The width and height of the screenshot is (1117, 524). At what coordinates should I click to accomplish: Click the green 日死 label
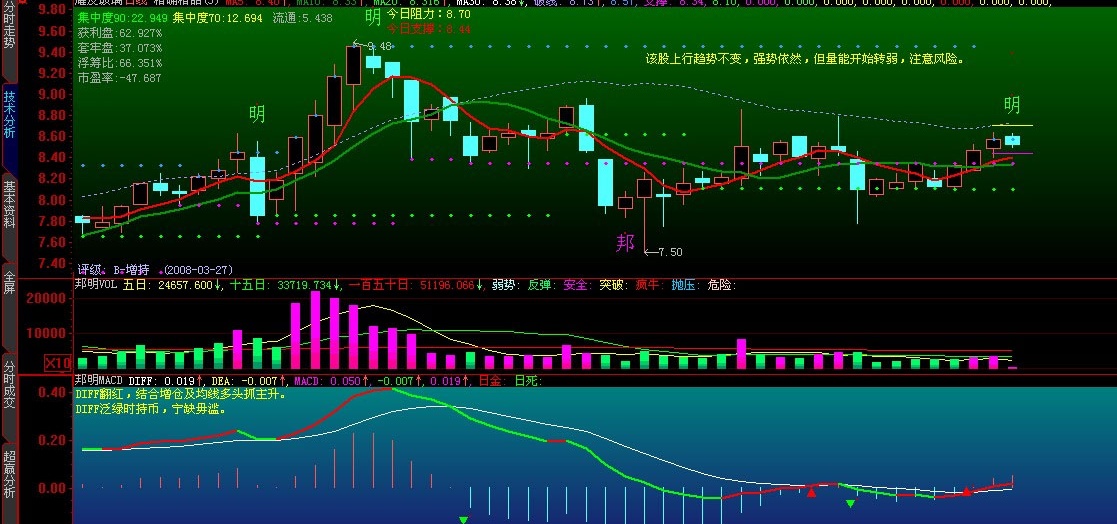pos(527,381)
